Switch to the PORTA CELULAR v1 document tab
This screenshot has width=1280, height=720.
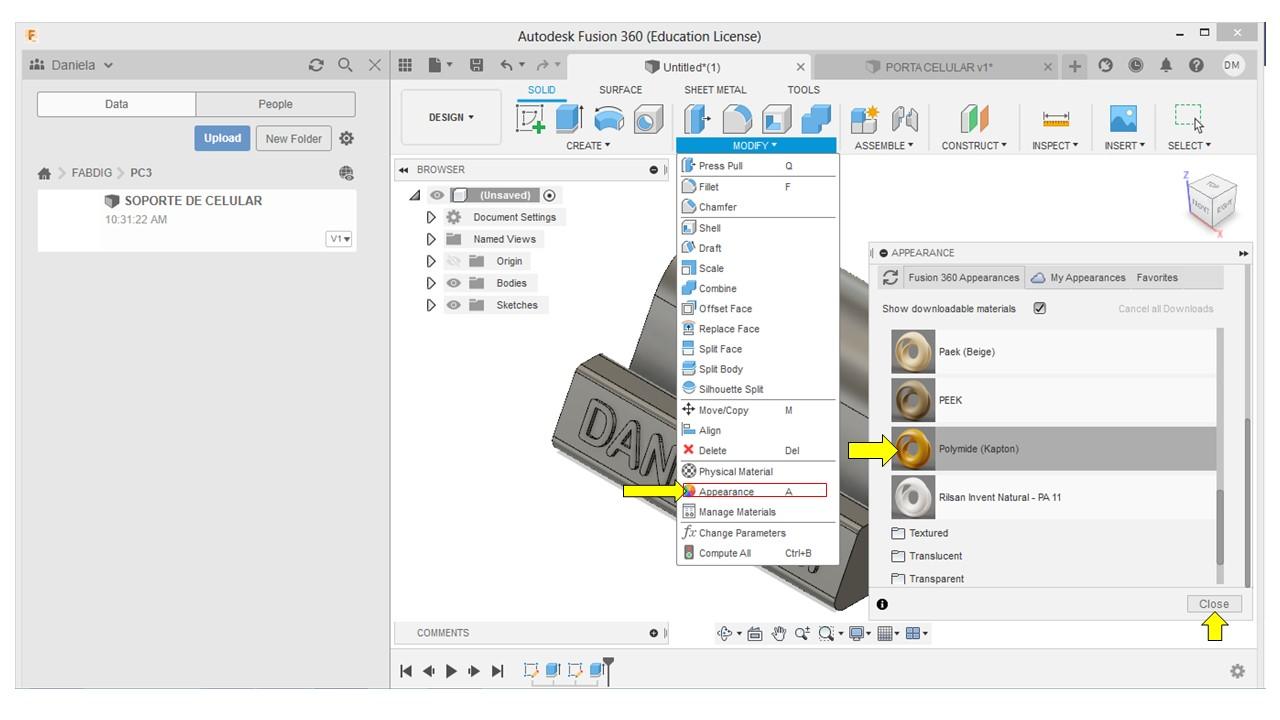(x=939, y=67)
